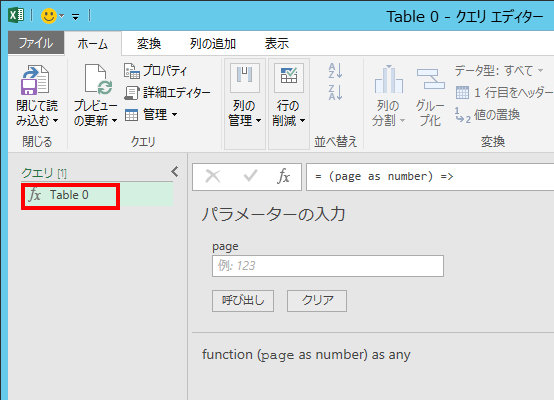The height and width of the screenshot is (400, 554).
Task: Sort descending with the Z-A icon
Action: 335,93
